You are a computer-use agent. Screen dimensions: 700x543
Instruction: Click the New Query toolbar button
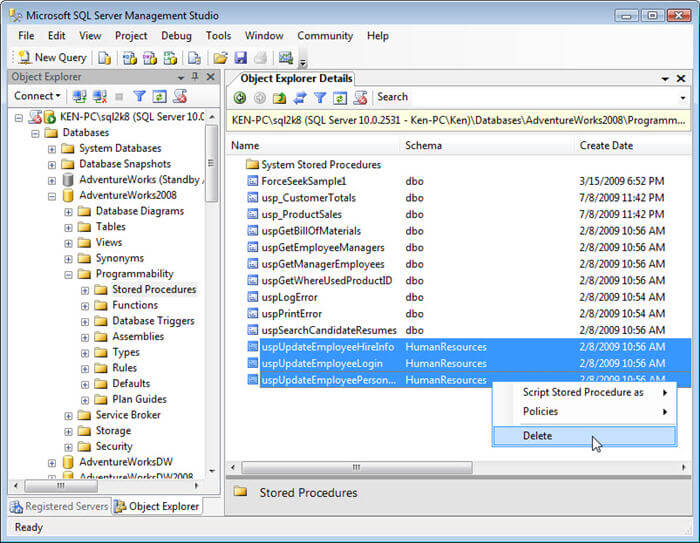[50, 57]
